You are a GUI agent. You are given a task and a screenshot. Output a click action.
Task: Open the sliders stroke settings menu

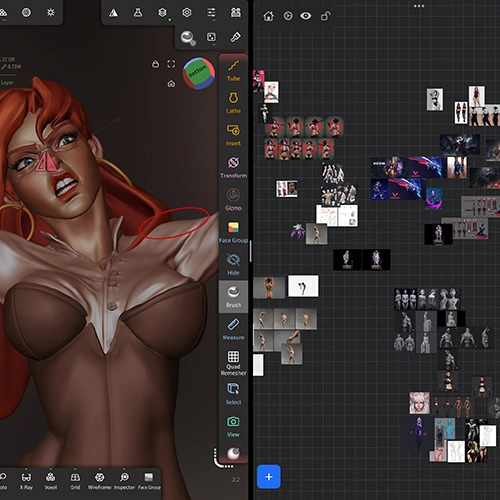211,13
